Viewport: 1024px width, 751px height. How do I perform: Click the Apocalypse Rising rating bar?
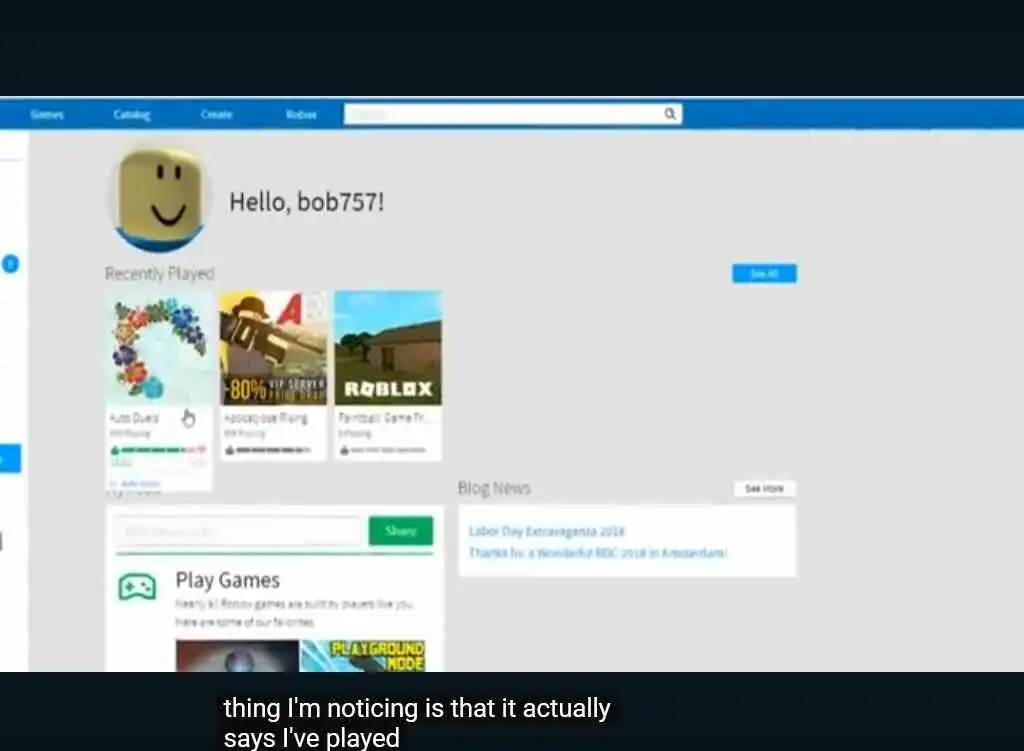point(273,449)
